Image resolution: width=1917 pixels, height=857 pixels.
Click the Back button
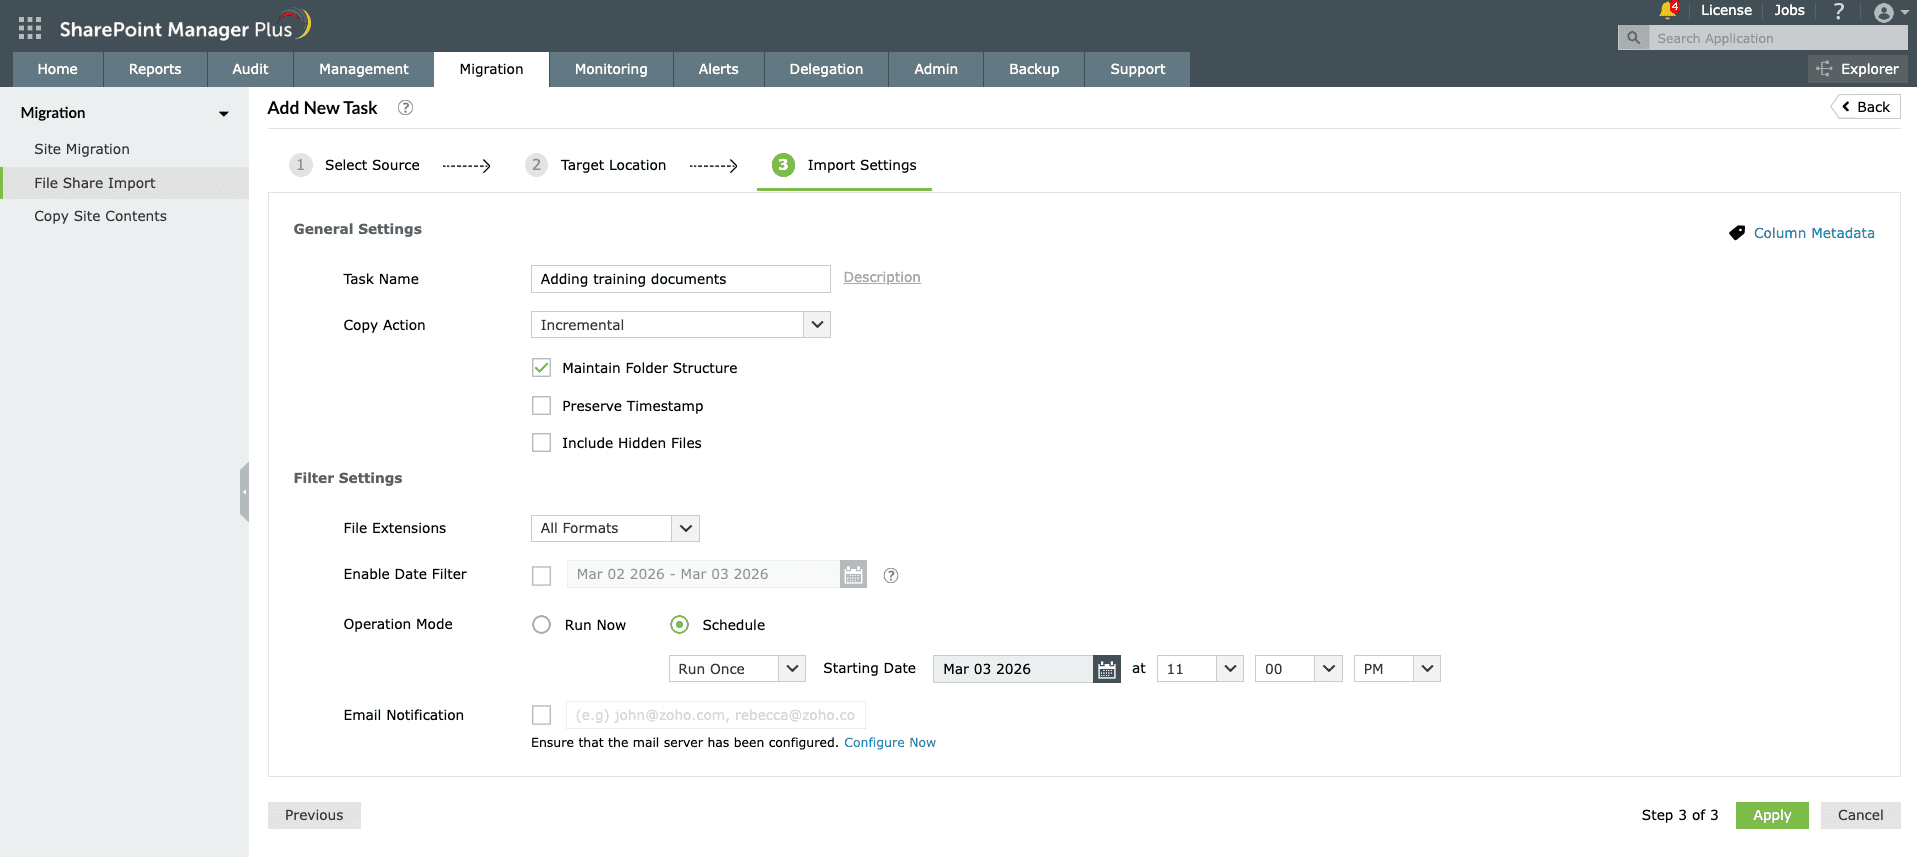click(x=1866, y=107)
